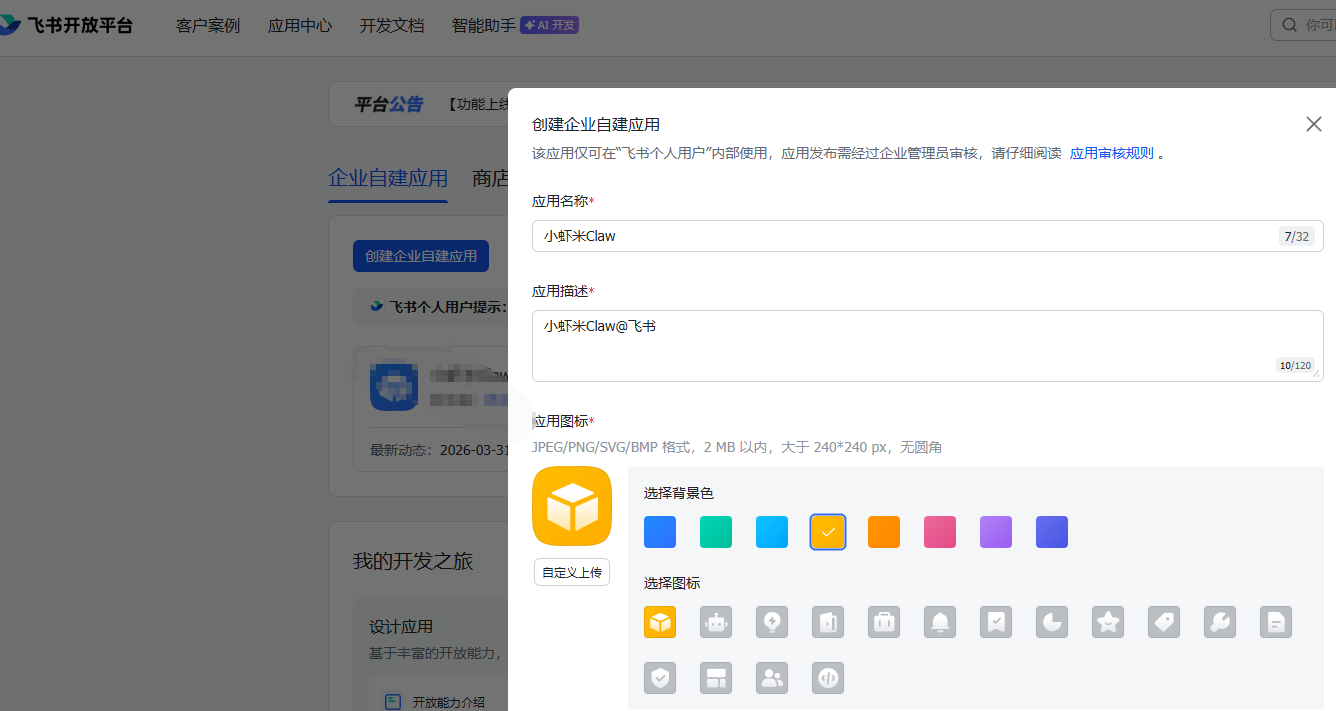The width and height of the screenshot is (1336, 711).
Task: Click the blurred app avatar in list
Action: [394, 387]
